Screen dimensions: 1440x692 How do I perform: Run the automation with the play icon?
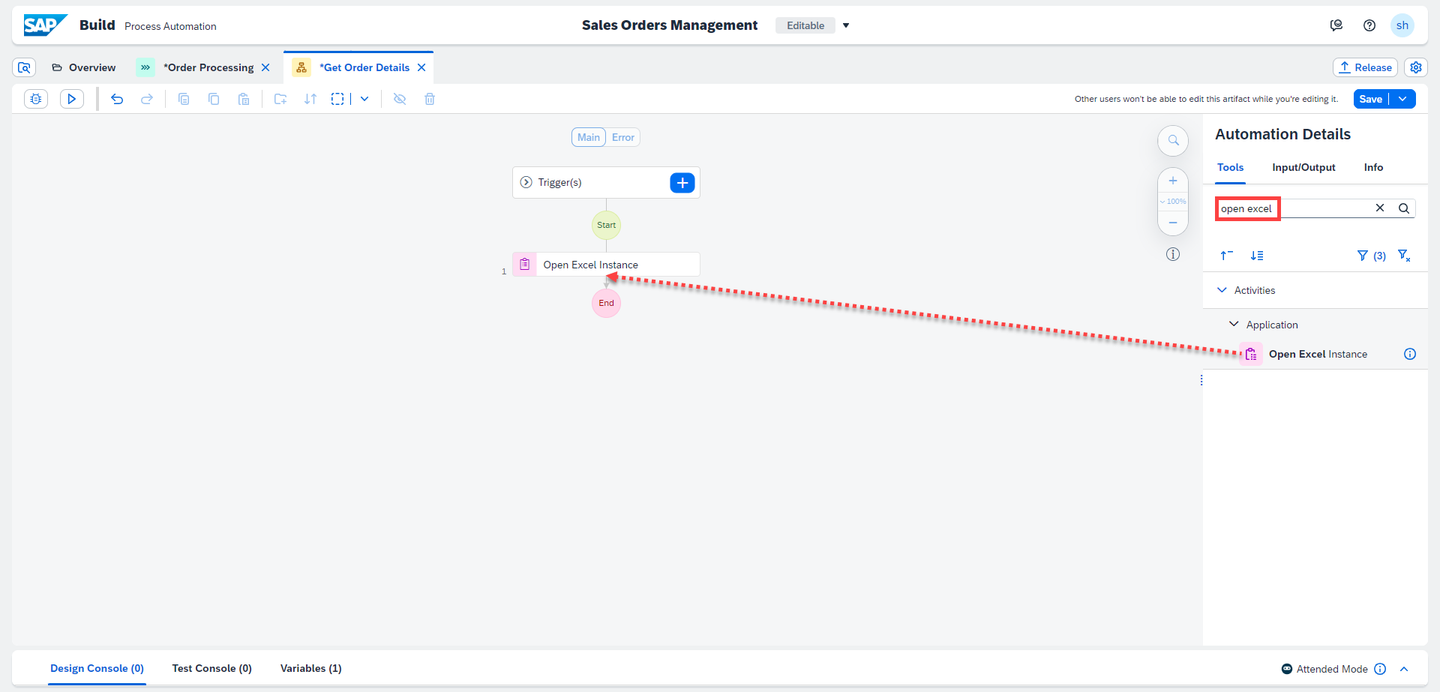tap(72, 99)
